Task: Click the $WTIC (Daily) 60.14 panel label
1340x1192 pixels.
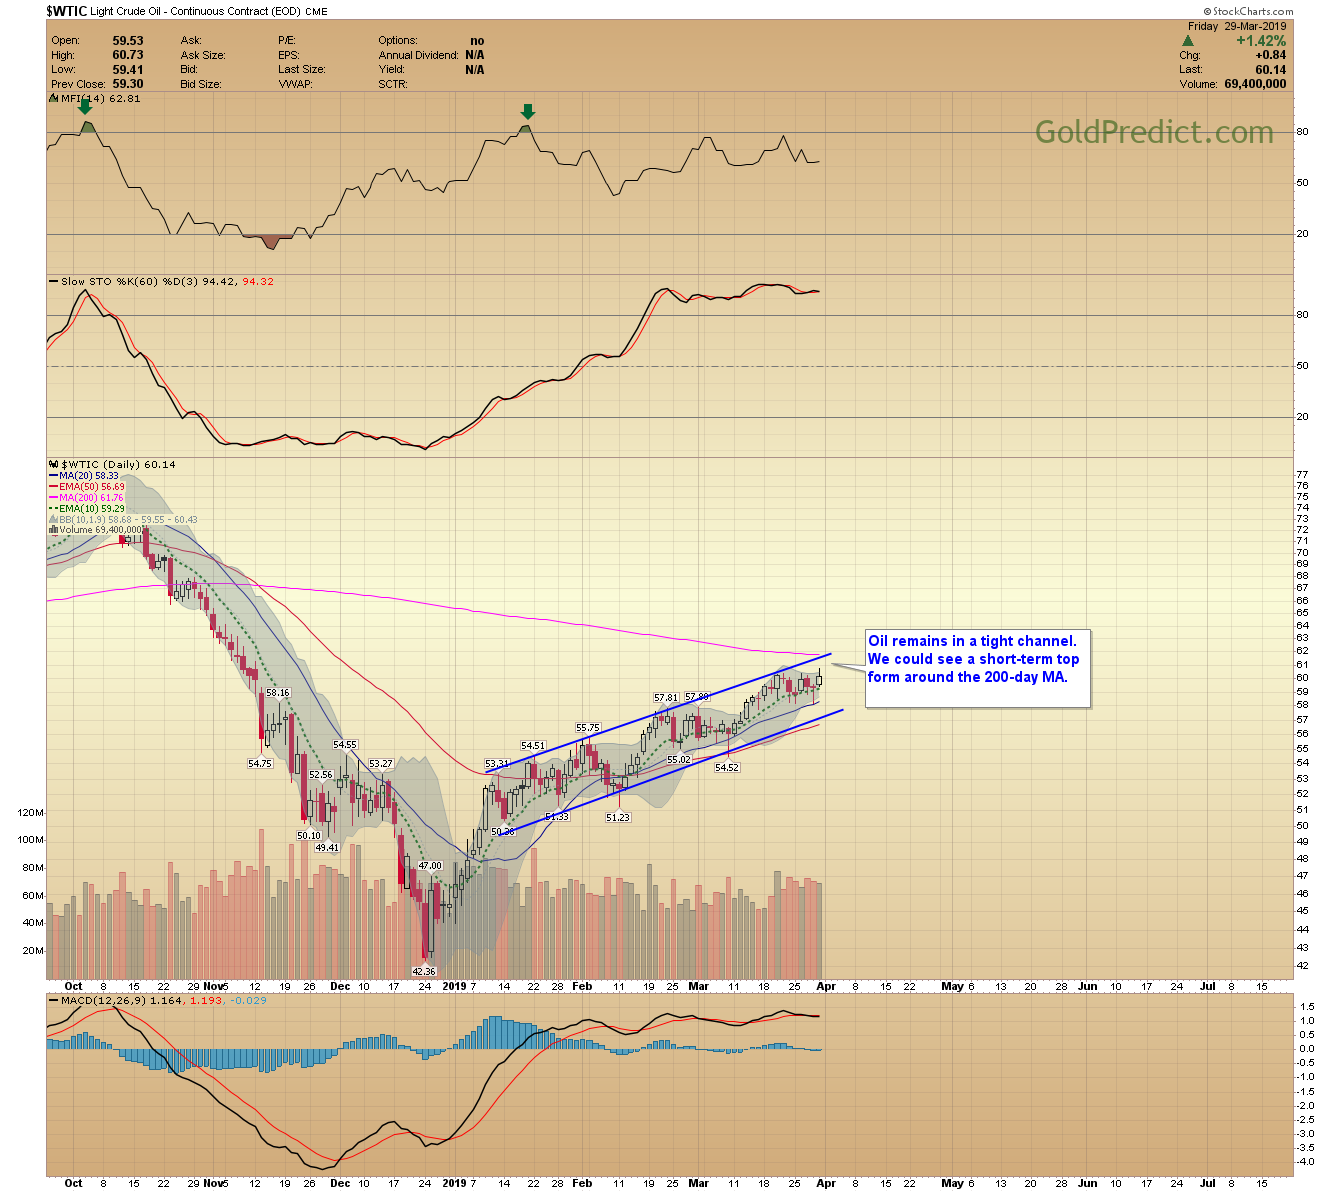Action: pyautogui.click(x=112, y=465)
